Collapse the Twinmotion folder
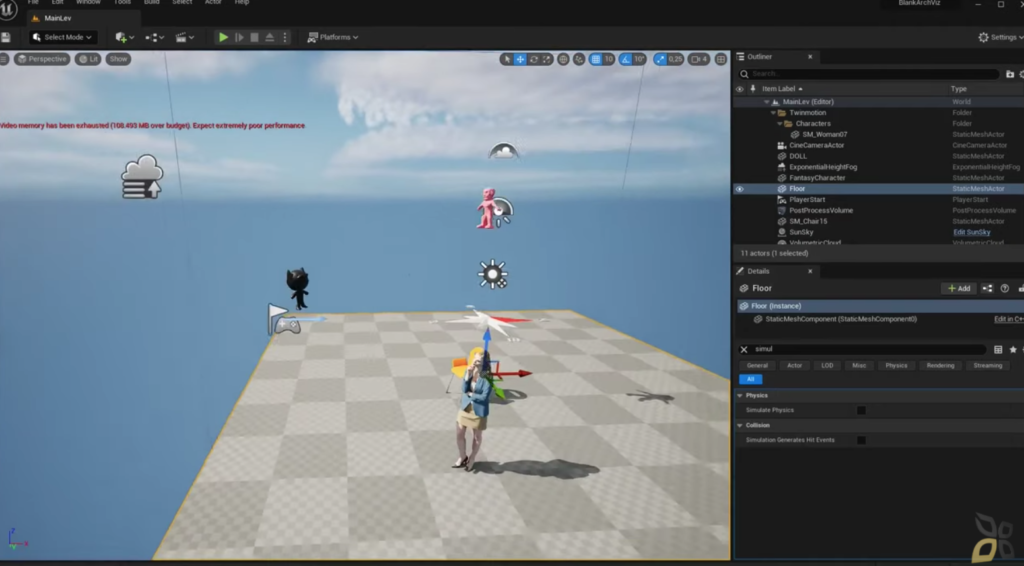The image size is (1024, 566). (x=773, y=113)
